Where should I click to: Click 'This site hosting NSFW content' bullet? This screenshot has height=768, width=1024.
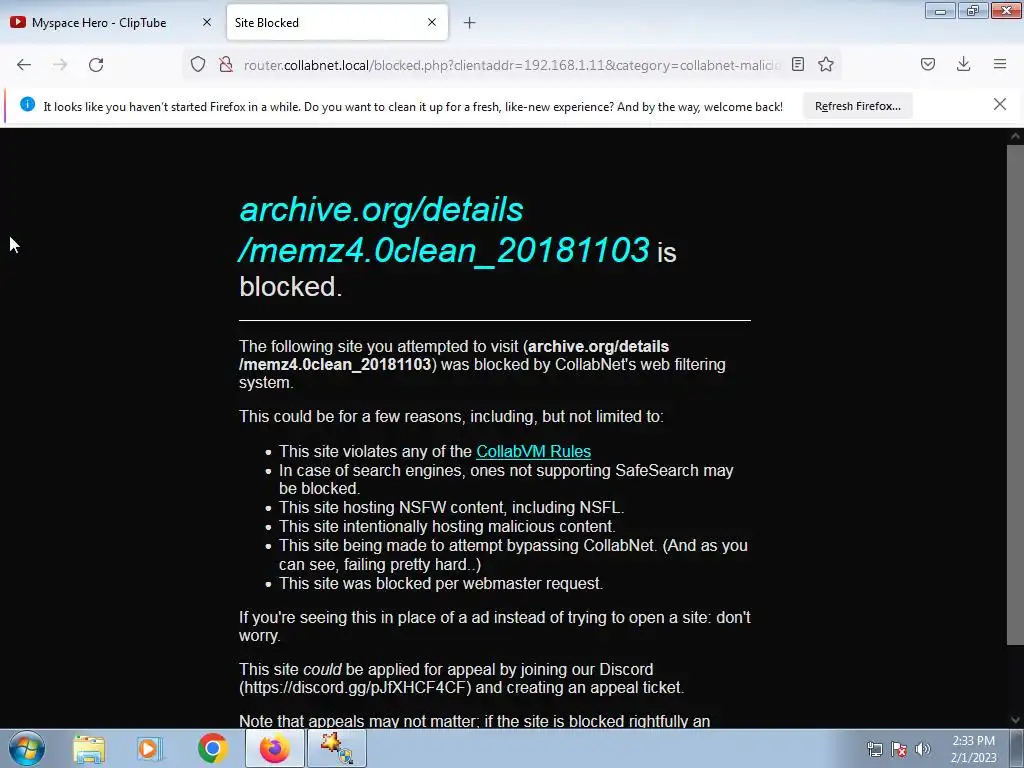(451, 507)
